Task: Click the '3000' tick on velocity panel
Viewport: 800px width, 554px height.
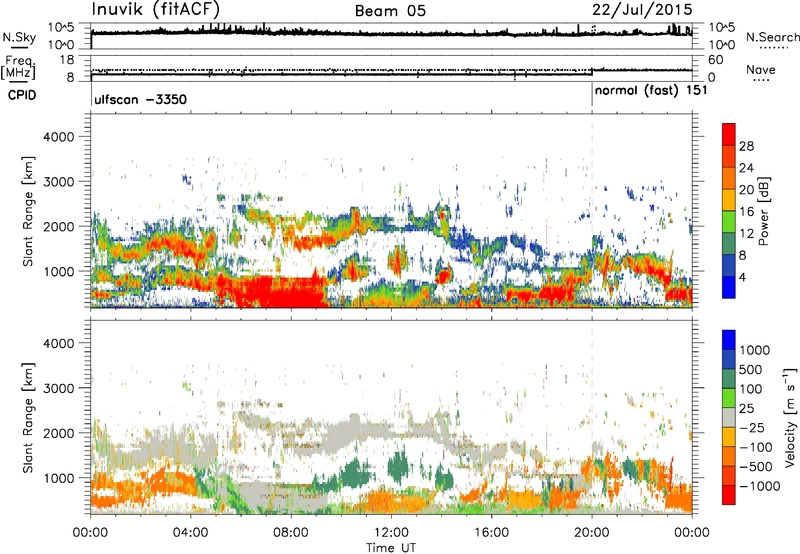Action: pyautogui.click(x=58, y=388)
